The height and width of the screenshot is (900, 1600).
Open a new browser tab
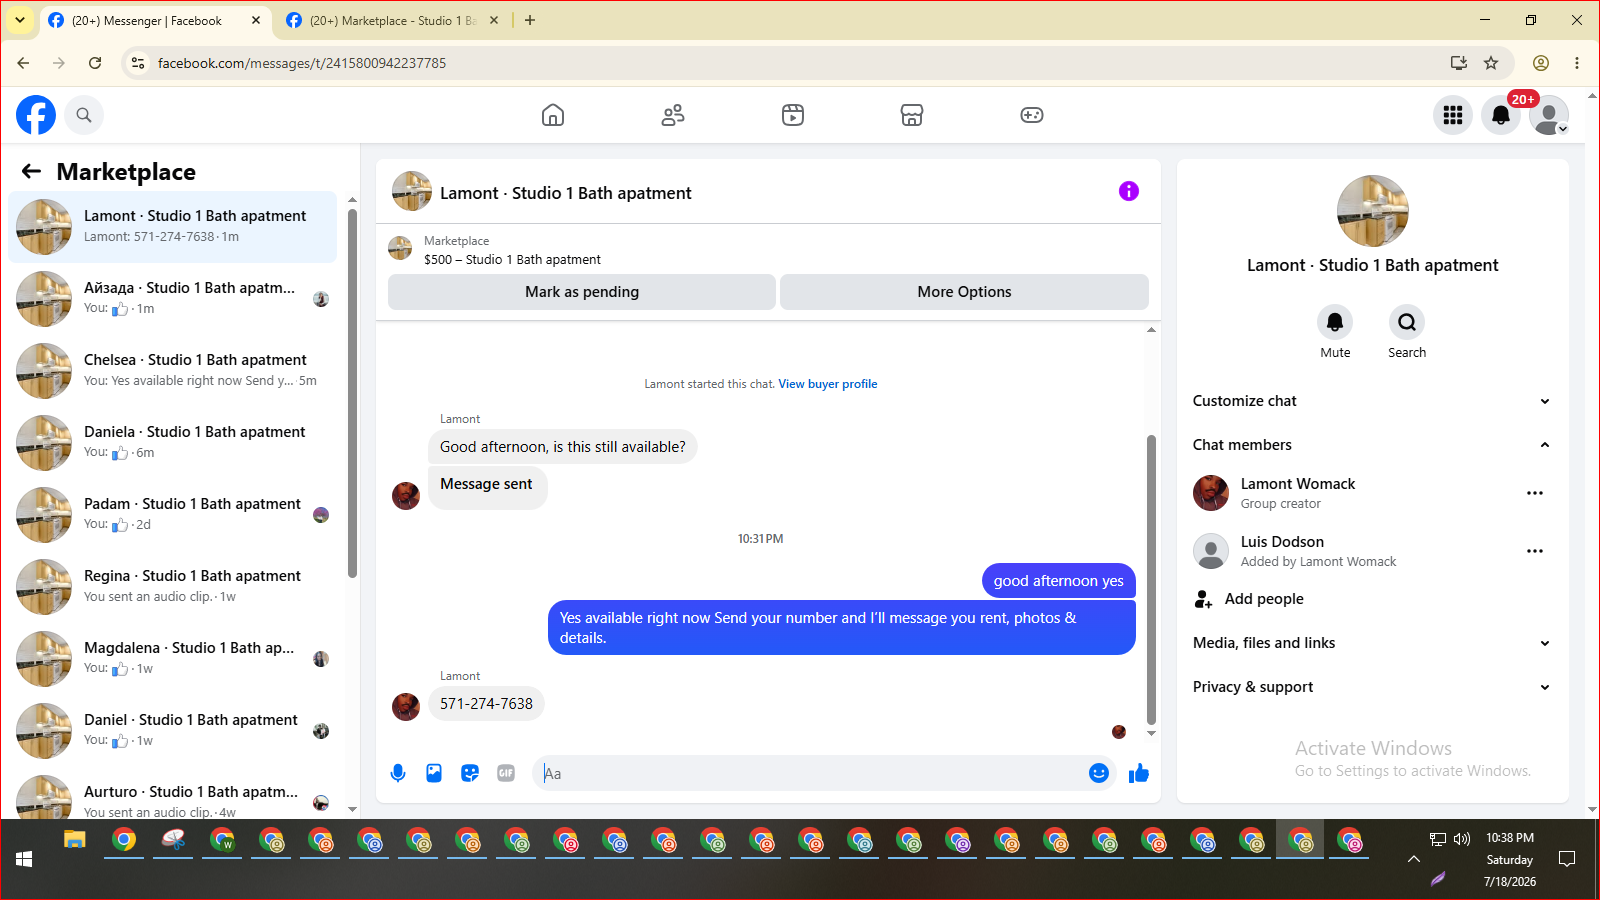tap(530, 20)
